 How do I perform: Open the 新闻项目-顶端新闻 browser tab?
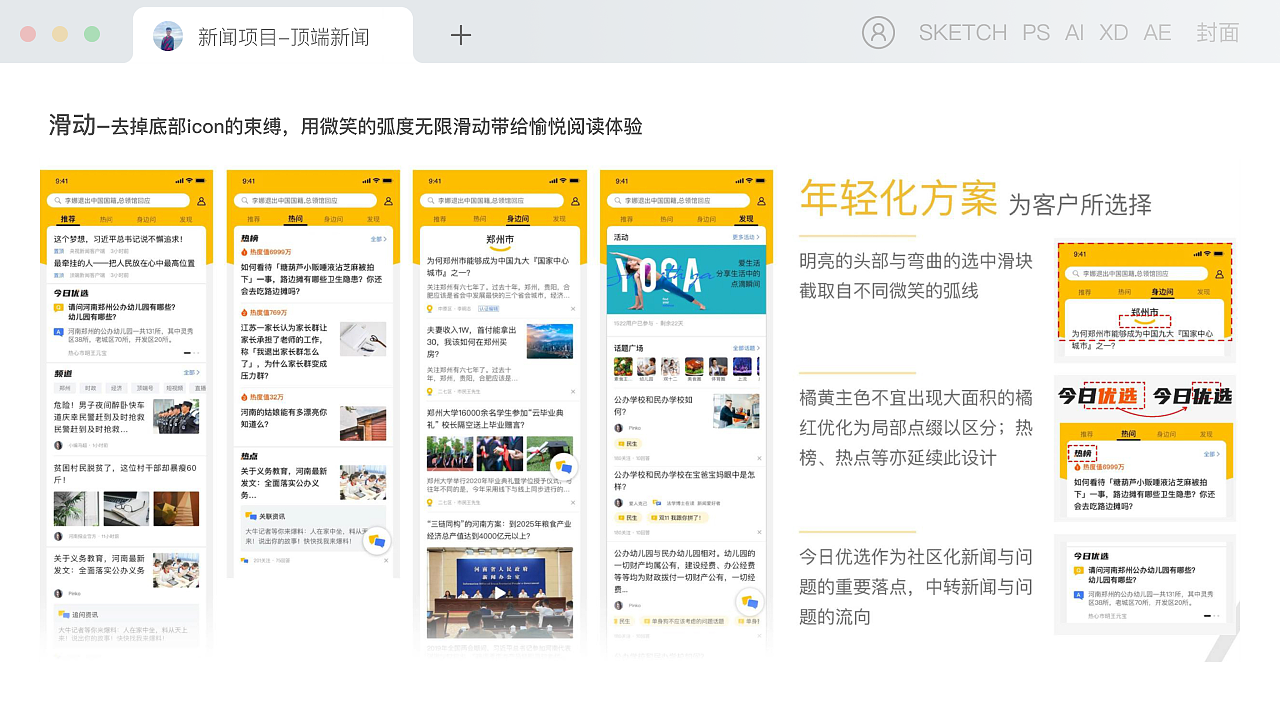[273, 36]
